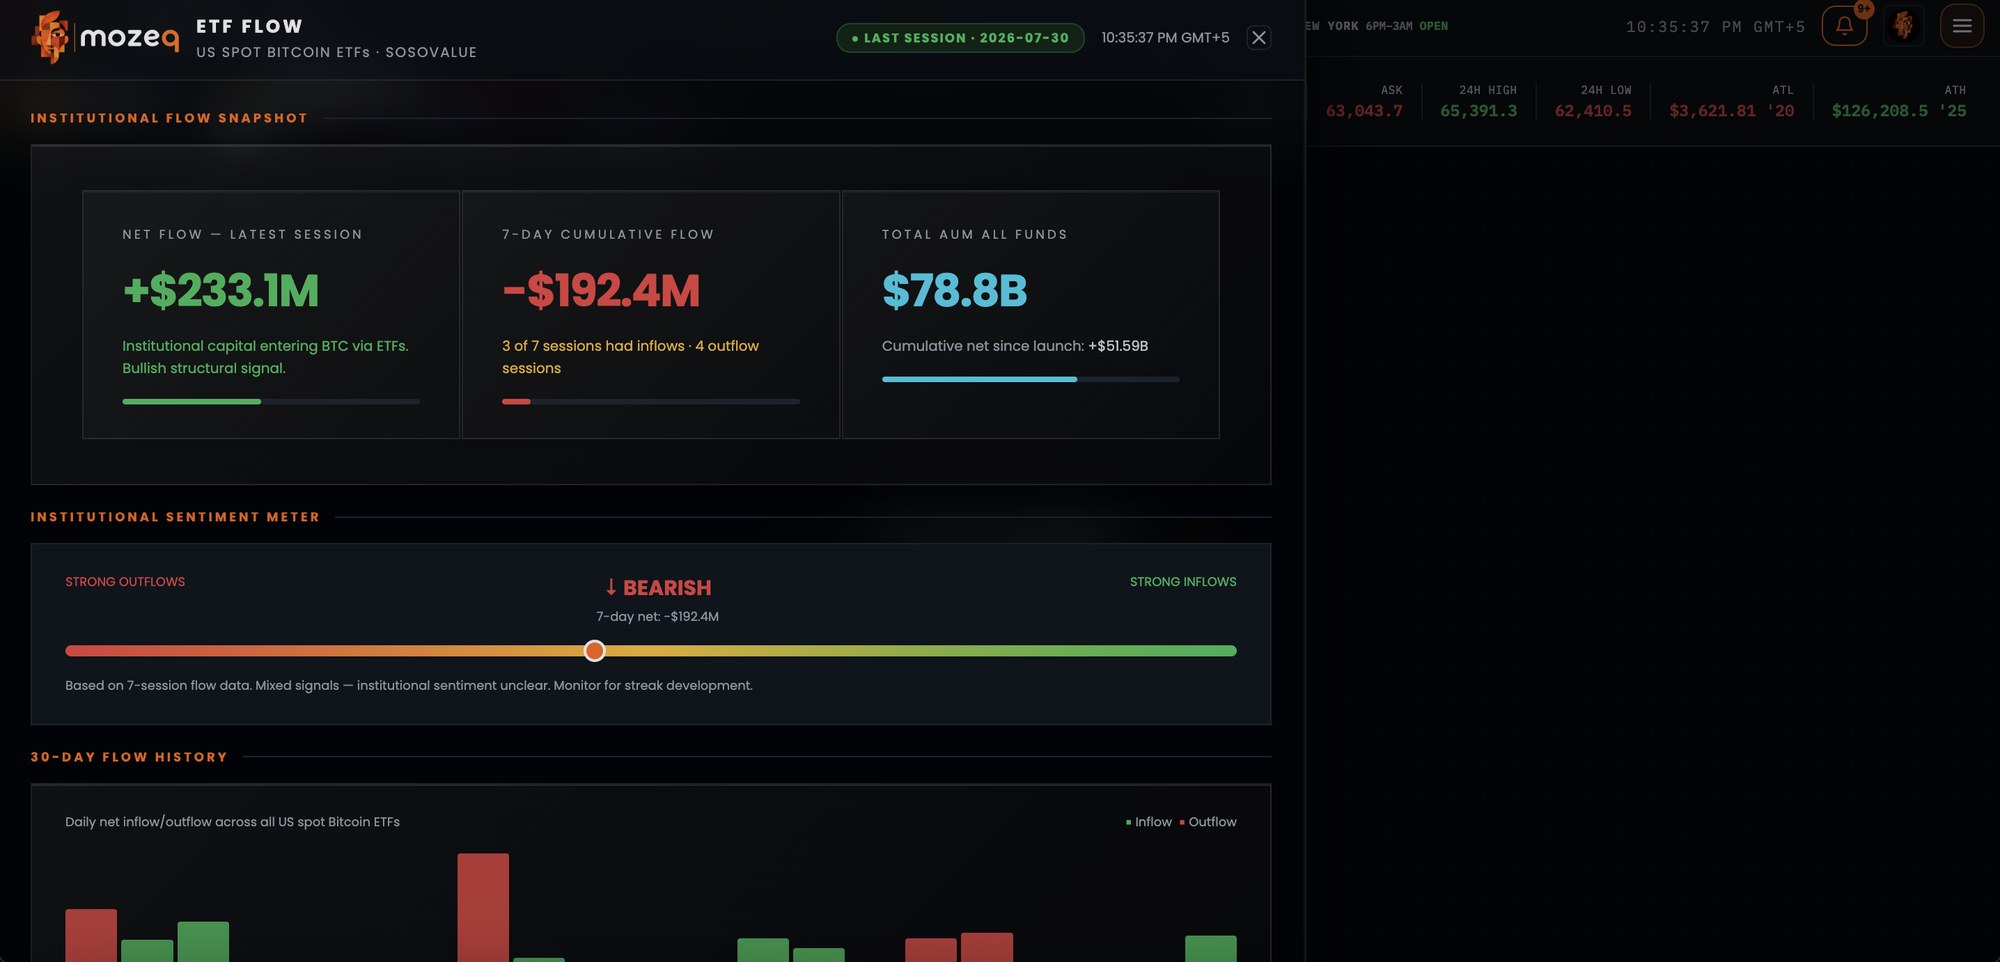The width and height of the screenshot is (2000, 962).
Task: Click the BEARISH sentiment label
Action: 658,588
